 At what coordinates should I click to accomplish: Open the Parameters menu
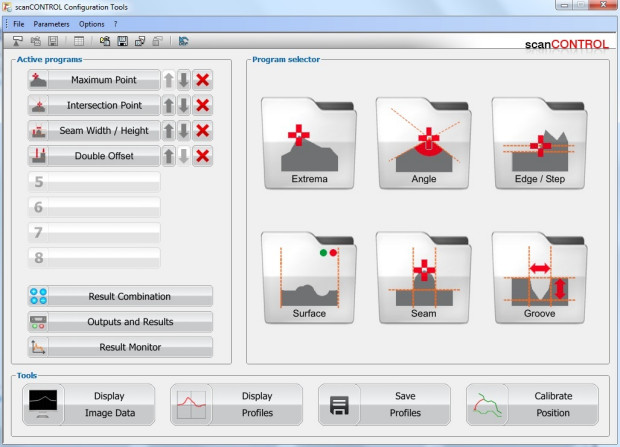click(52, 23)
